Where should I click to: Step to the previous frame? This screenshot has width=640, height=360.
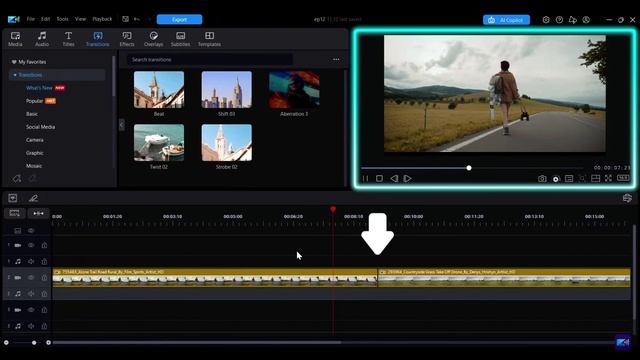click(x=393, y=178)
